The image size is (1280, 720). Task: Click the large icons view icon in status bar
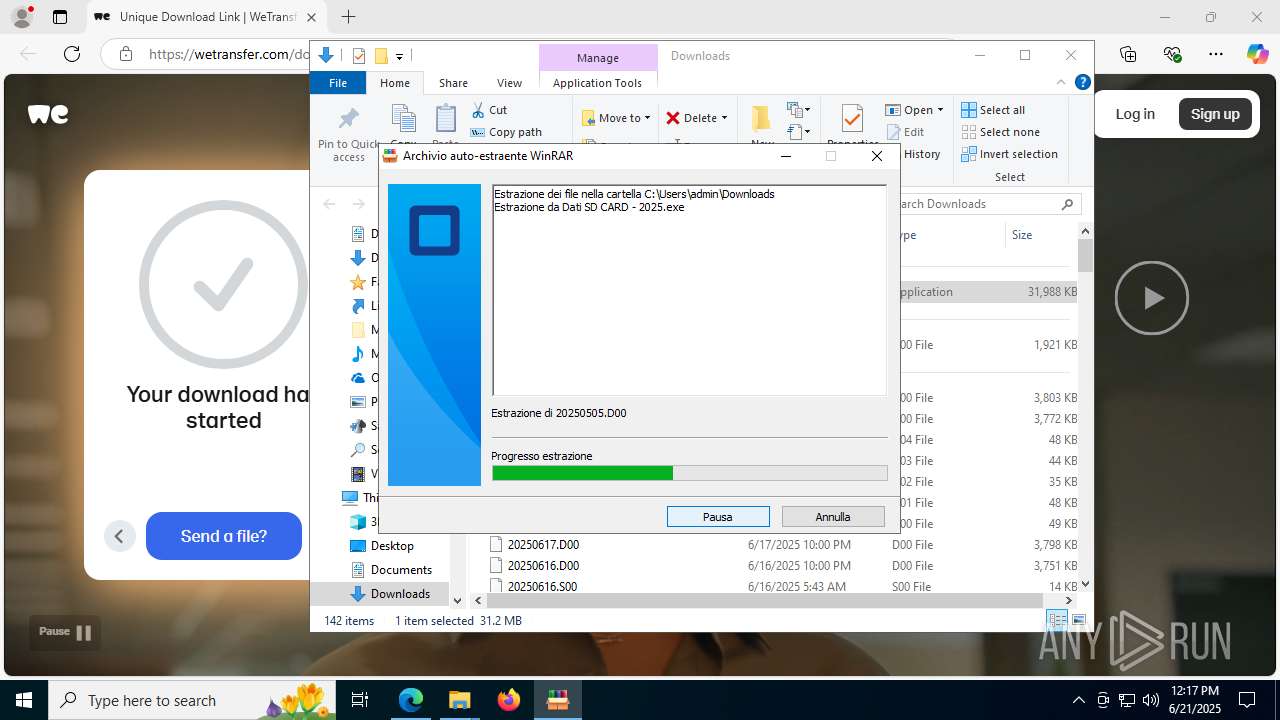coord(1079,621)
